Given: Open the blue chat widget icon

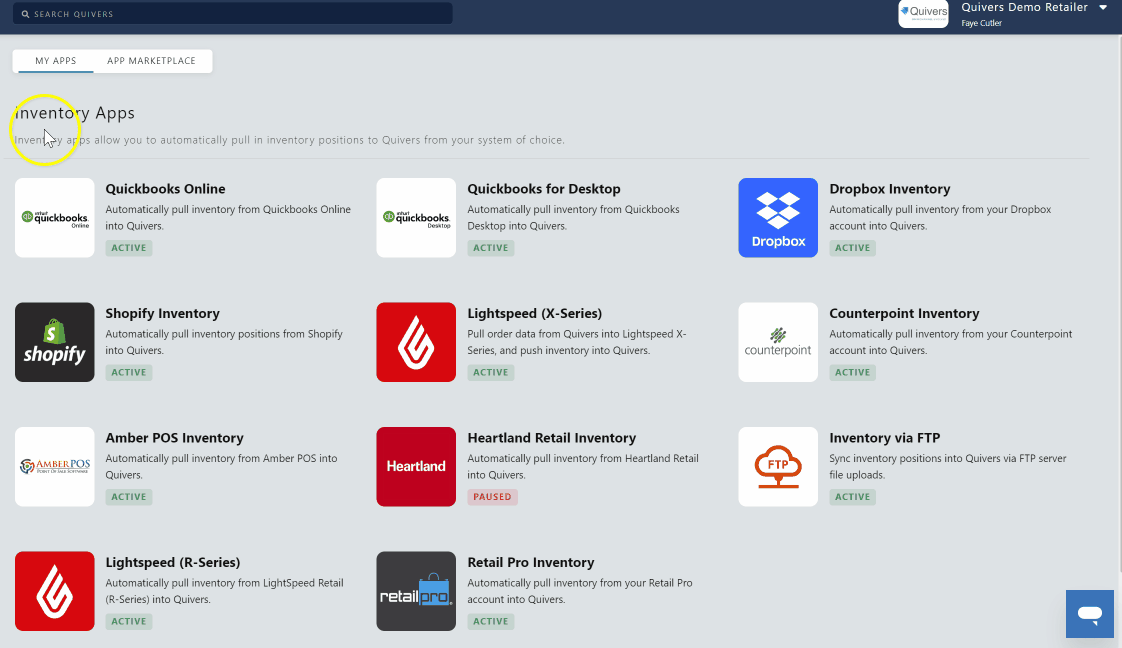Looking at the screenshot, I should pyautogui.click(x=1090, y=614).
